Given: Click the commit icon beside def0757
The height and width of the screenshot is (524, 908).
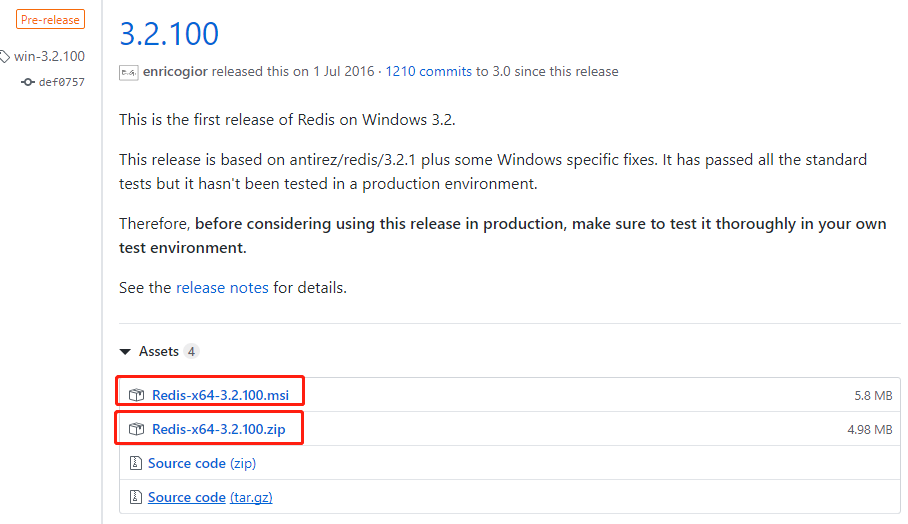Looking at the screenshot, I should (28, 82).
